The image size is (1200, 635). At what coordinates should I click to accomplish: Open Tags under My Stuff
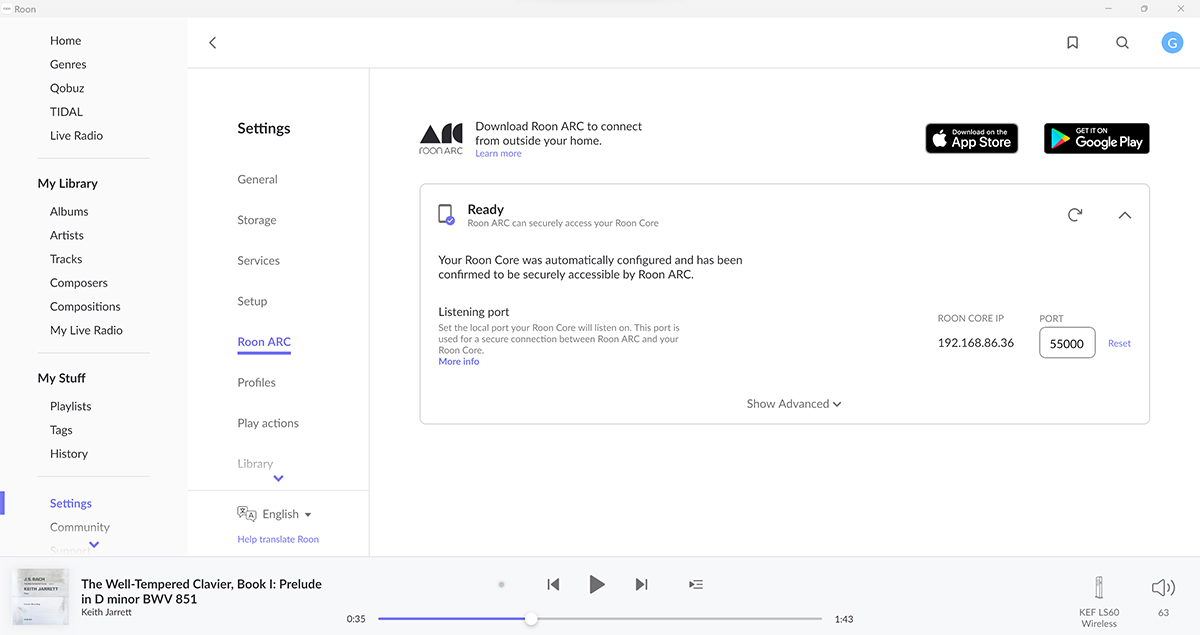(x=61, y=430)
